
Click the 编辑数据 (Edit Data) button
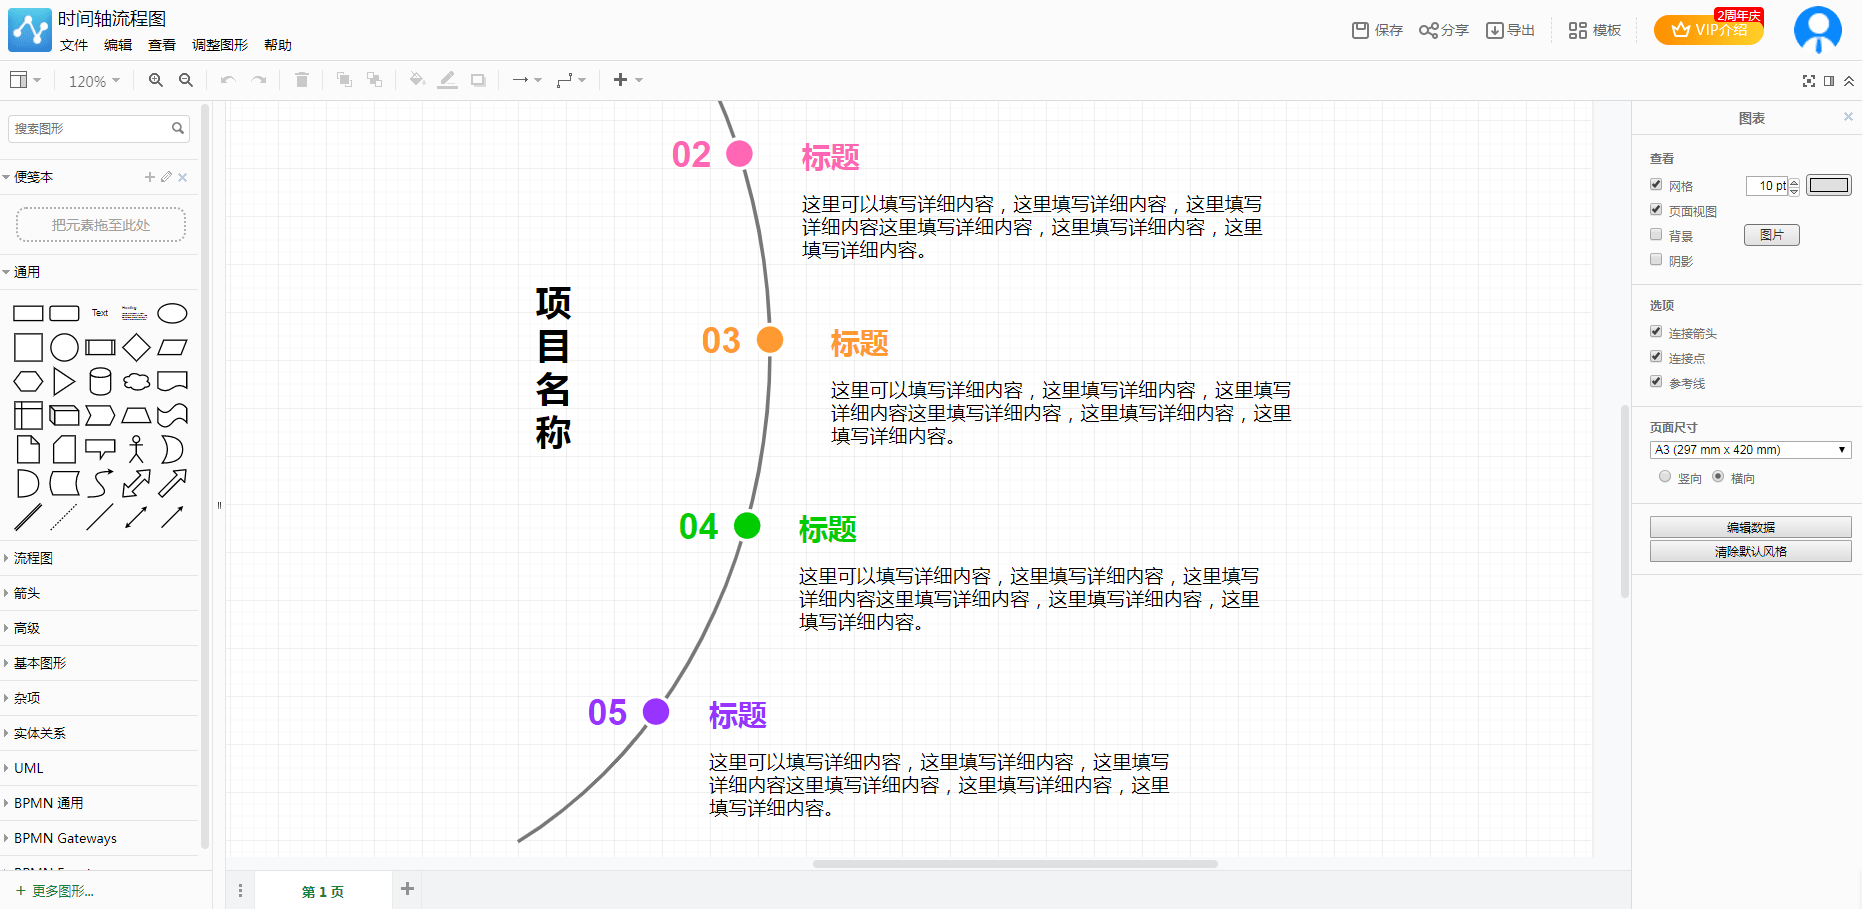[1750, 526]
